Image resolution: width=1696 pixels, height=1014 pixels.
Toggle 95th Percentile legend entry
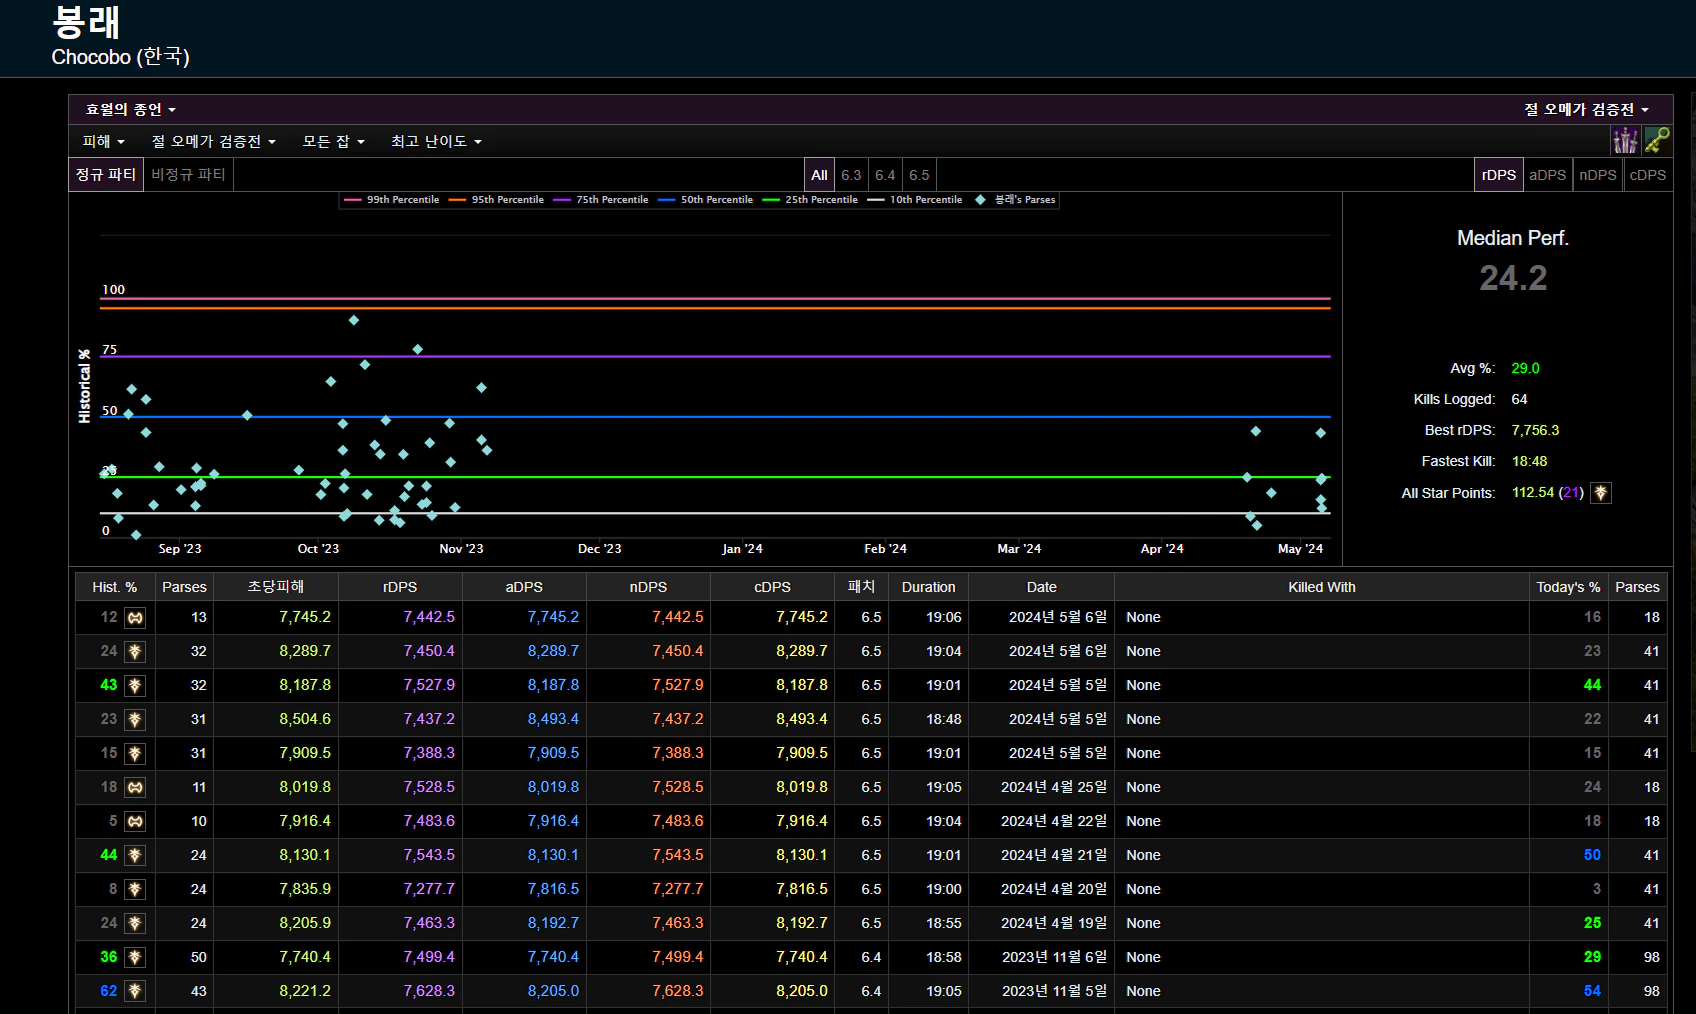(x=497, y=200)
